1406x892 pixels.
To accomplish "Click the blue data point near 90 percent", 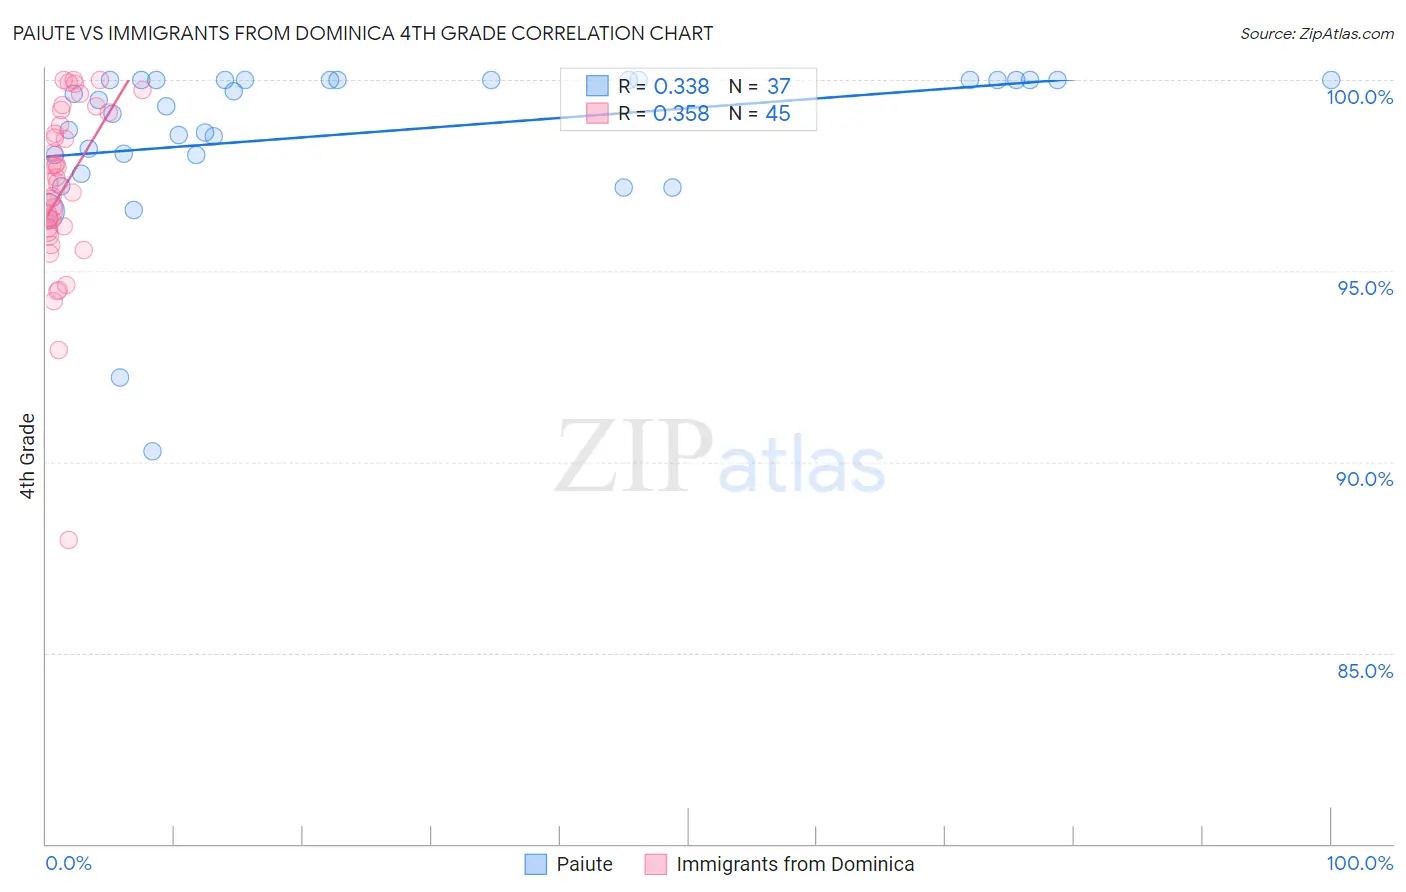I will [x=152, y=451].
